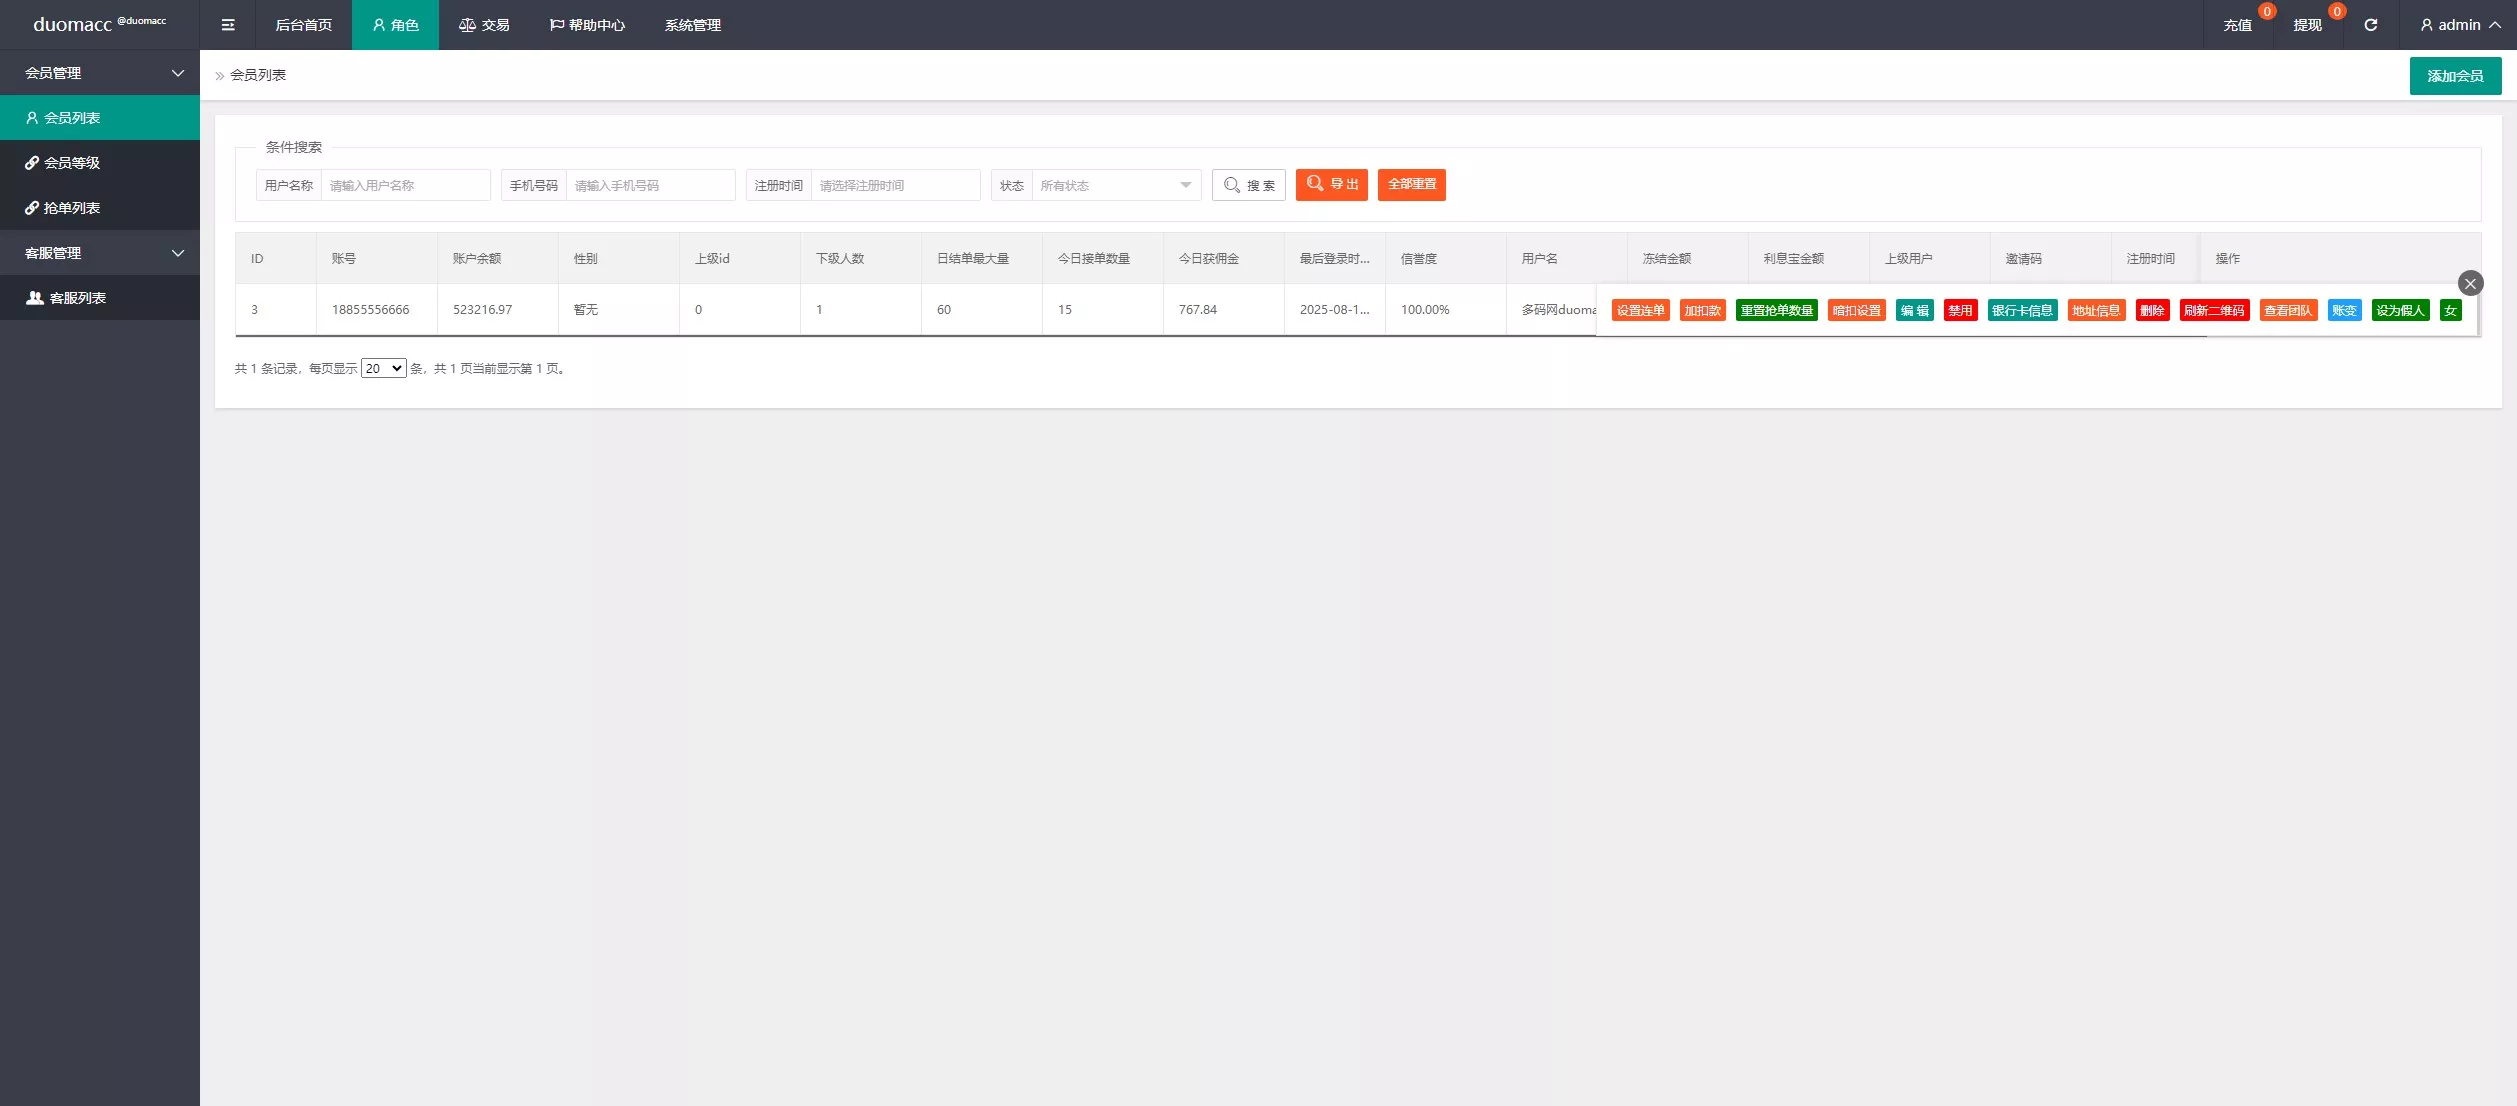This screenshot has width=2517, height=1106.
Task: Open the 状态 status dropdown
Action: [x=1115, y=186]
